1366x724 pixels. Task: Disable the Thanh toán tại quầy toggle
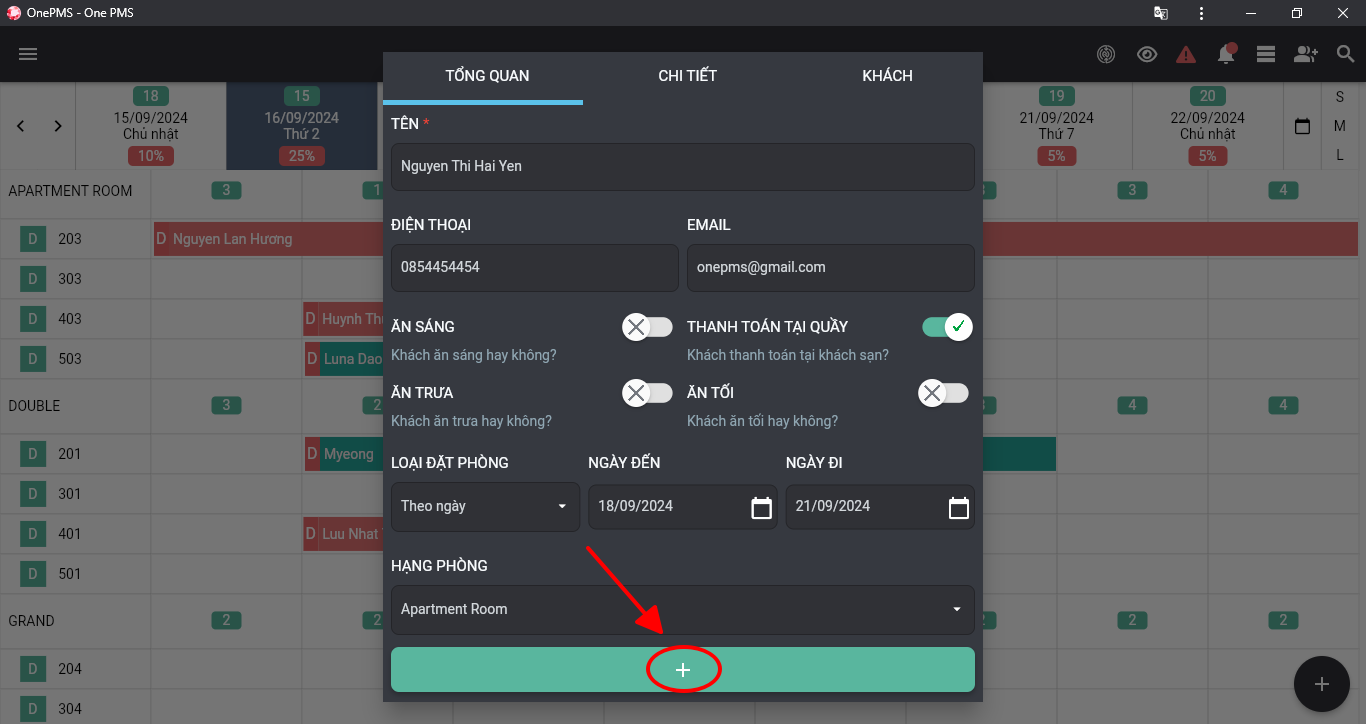coord(947,327)
